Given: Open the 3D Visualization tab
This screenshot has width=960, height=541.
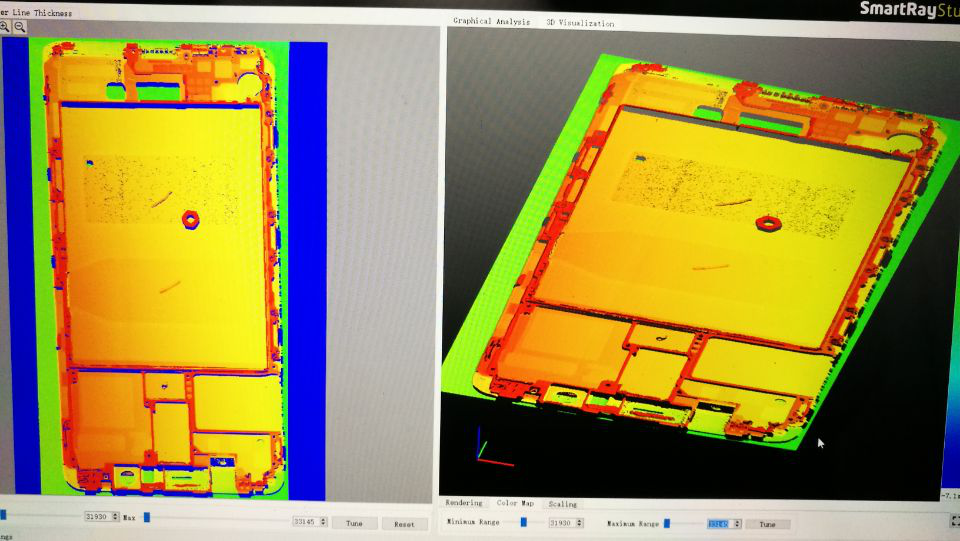Looking at the screenshot, I should pyautogui.click(x=580, y=22).
